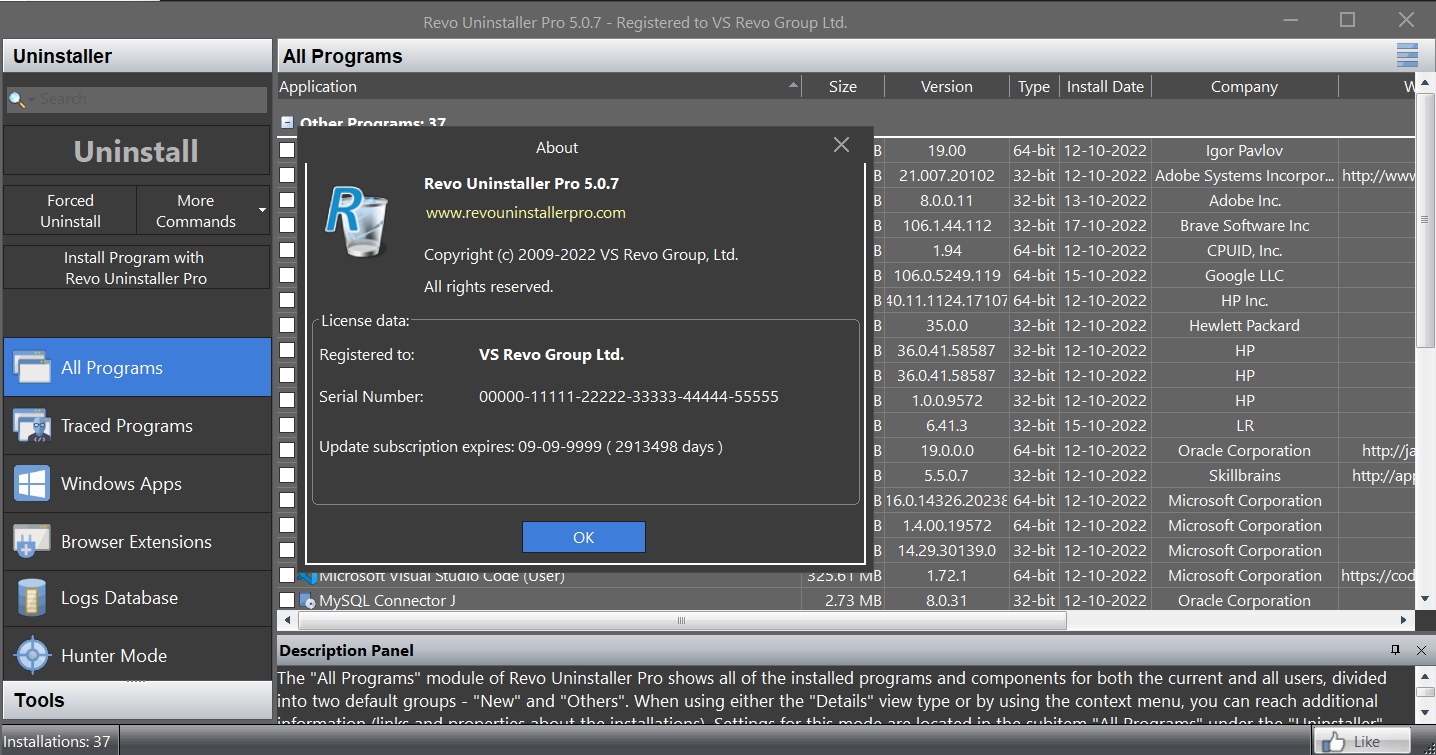Go to Logs Database
Viewport: 1436px width, 755px height.
(137, 598)
